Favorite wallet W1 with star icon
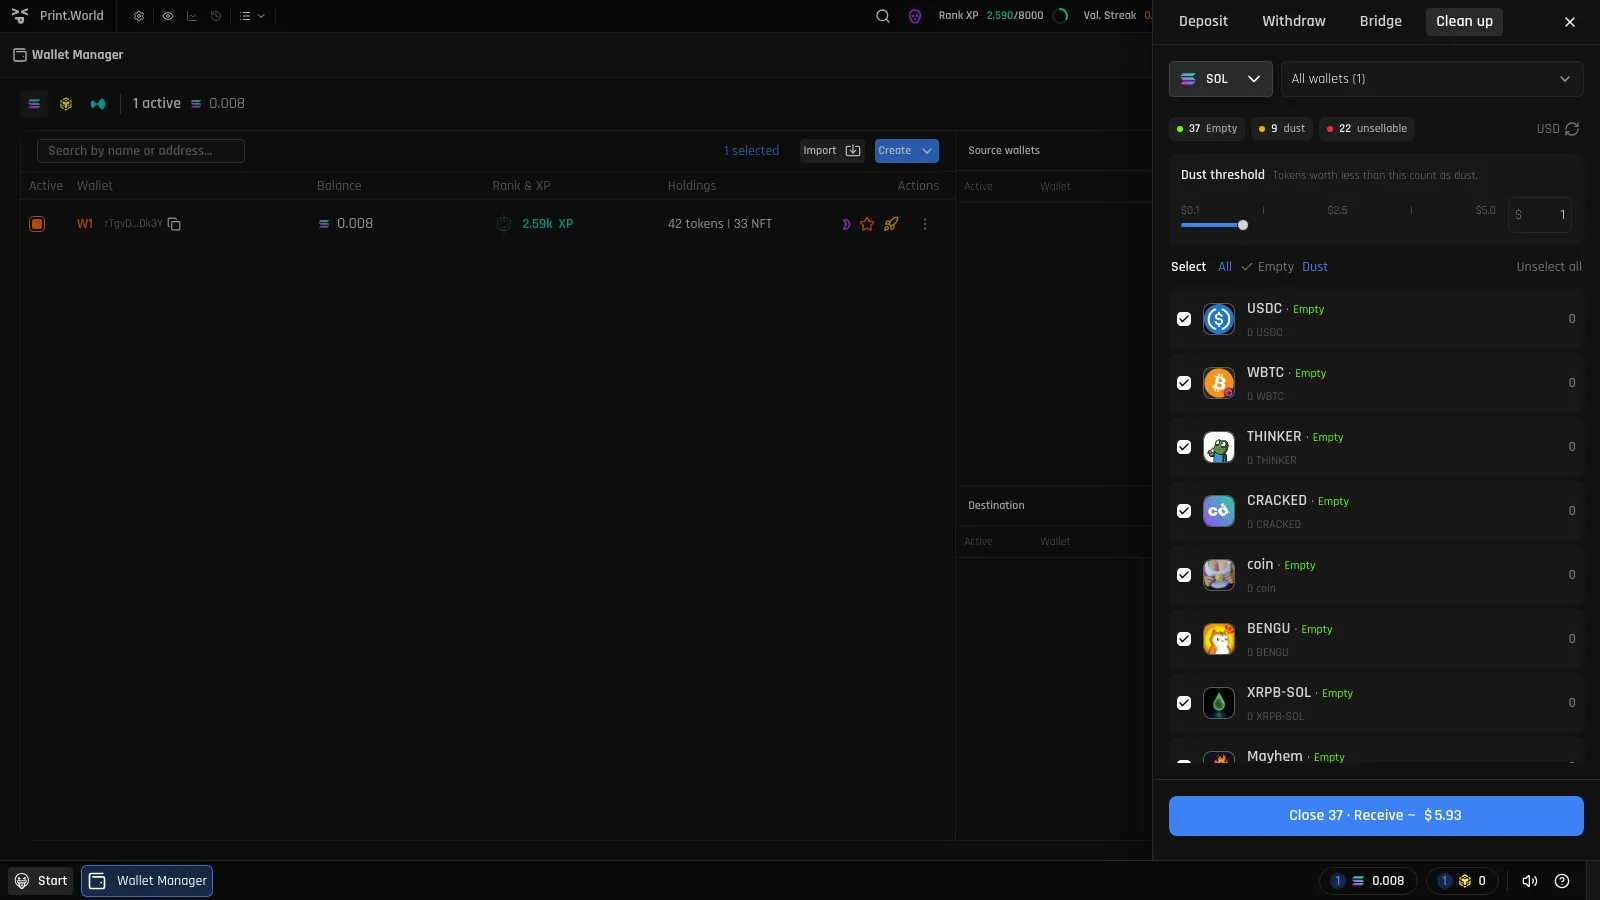The image size is (1600, 900). pos(867,224)
